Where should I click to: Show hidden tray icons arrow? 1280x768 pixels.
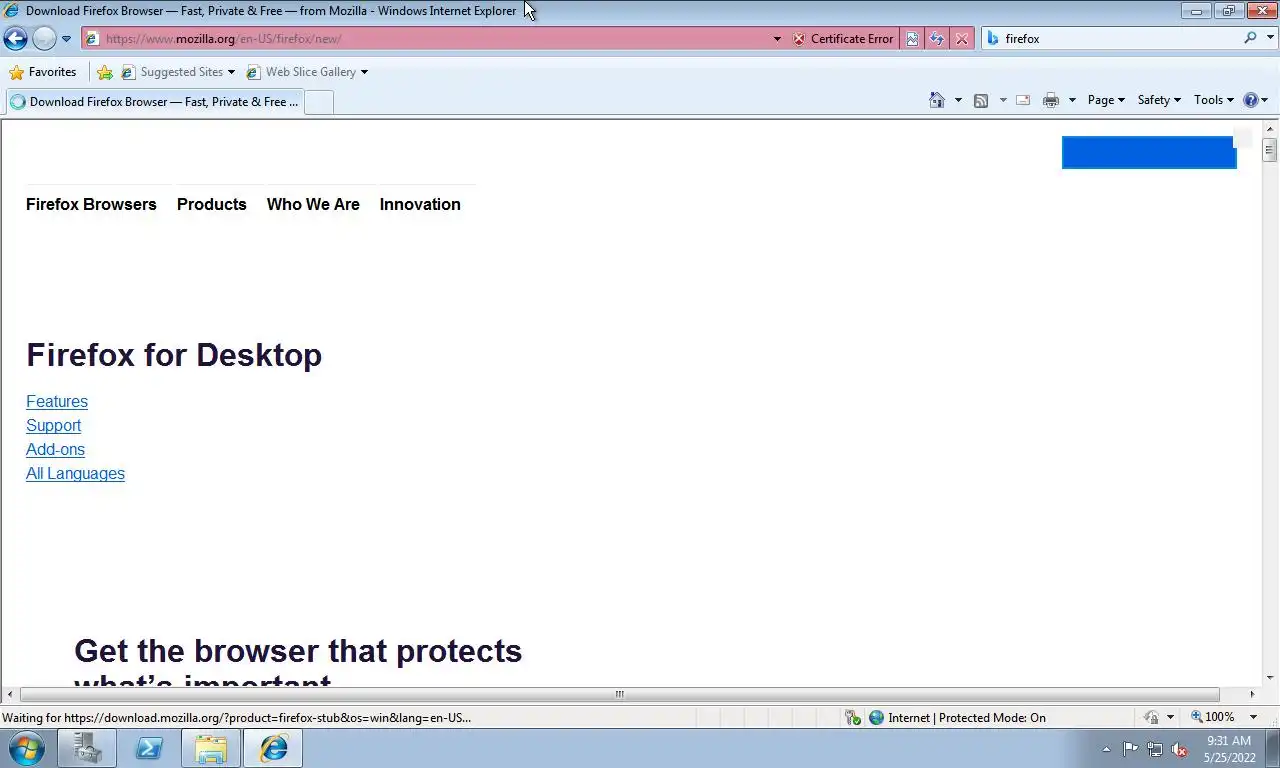(1106, 749)
